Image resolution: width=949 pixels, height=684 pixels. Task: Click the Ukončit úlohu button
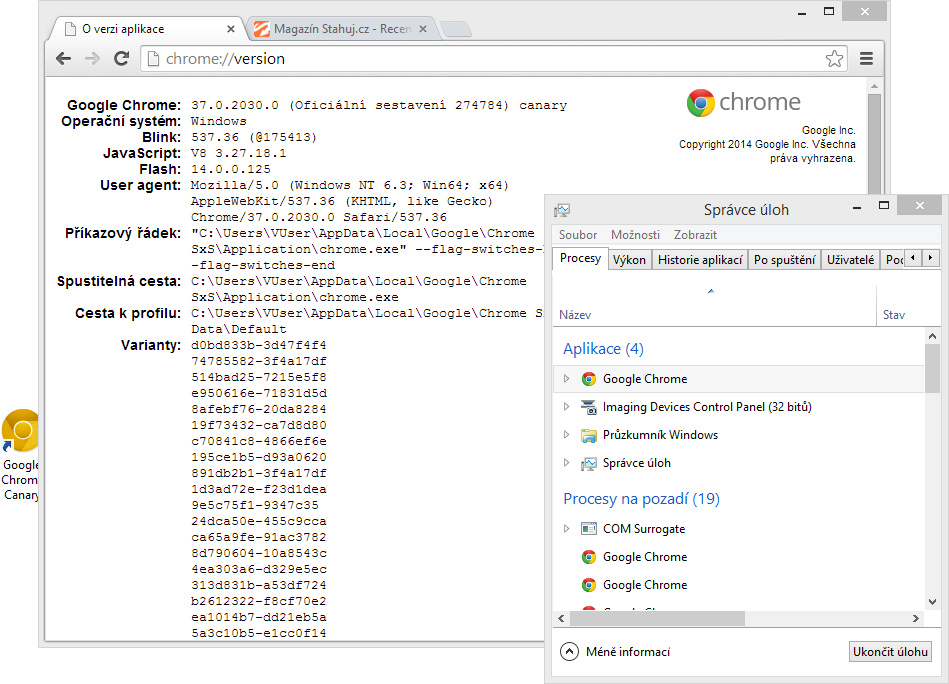(x=890, y=652)
